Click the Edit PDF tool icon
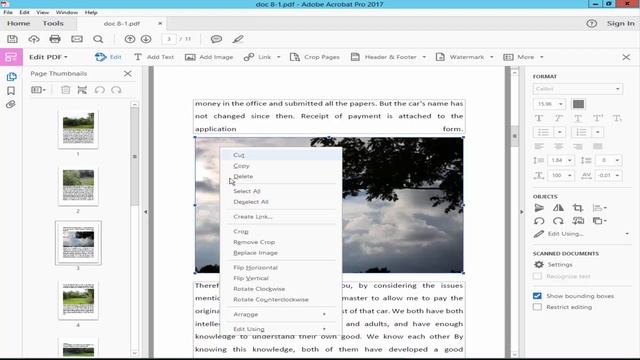Image resolution: width=640 pixels, height=360 pixels. click(11, 57)
